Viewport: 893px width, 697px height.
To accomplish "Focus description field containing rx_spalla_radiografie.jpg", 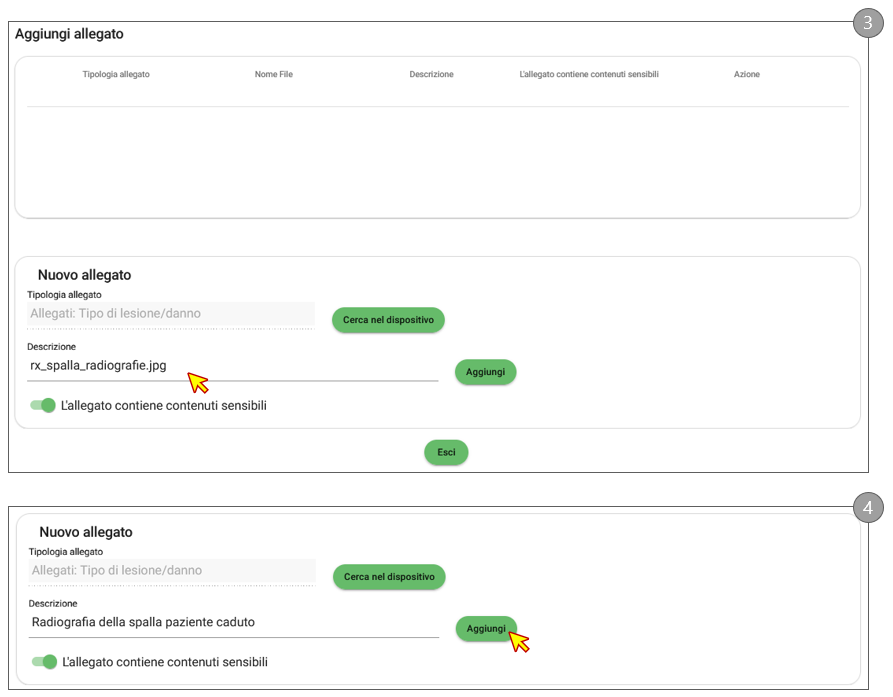I will [x=232, y=366].
